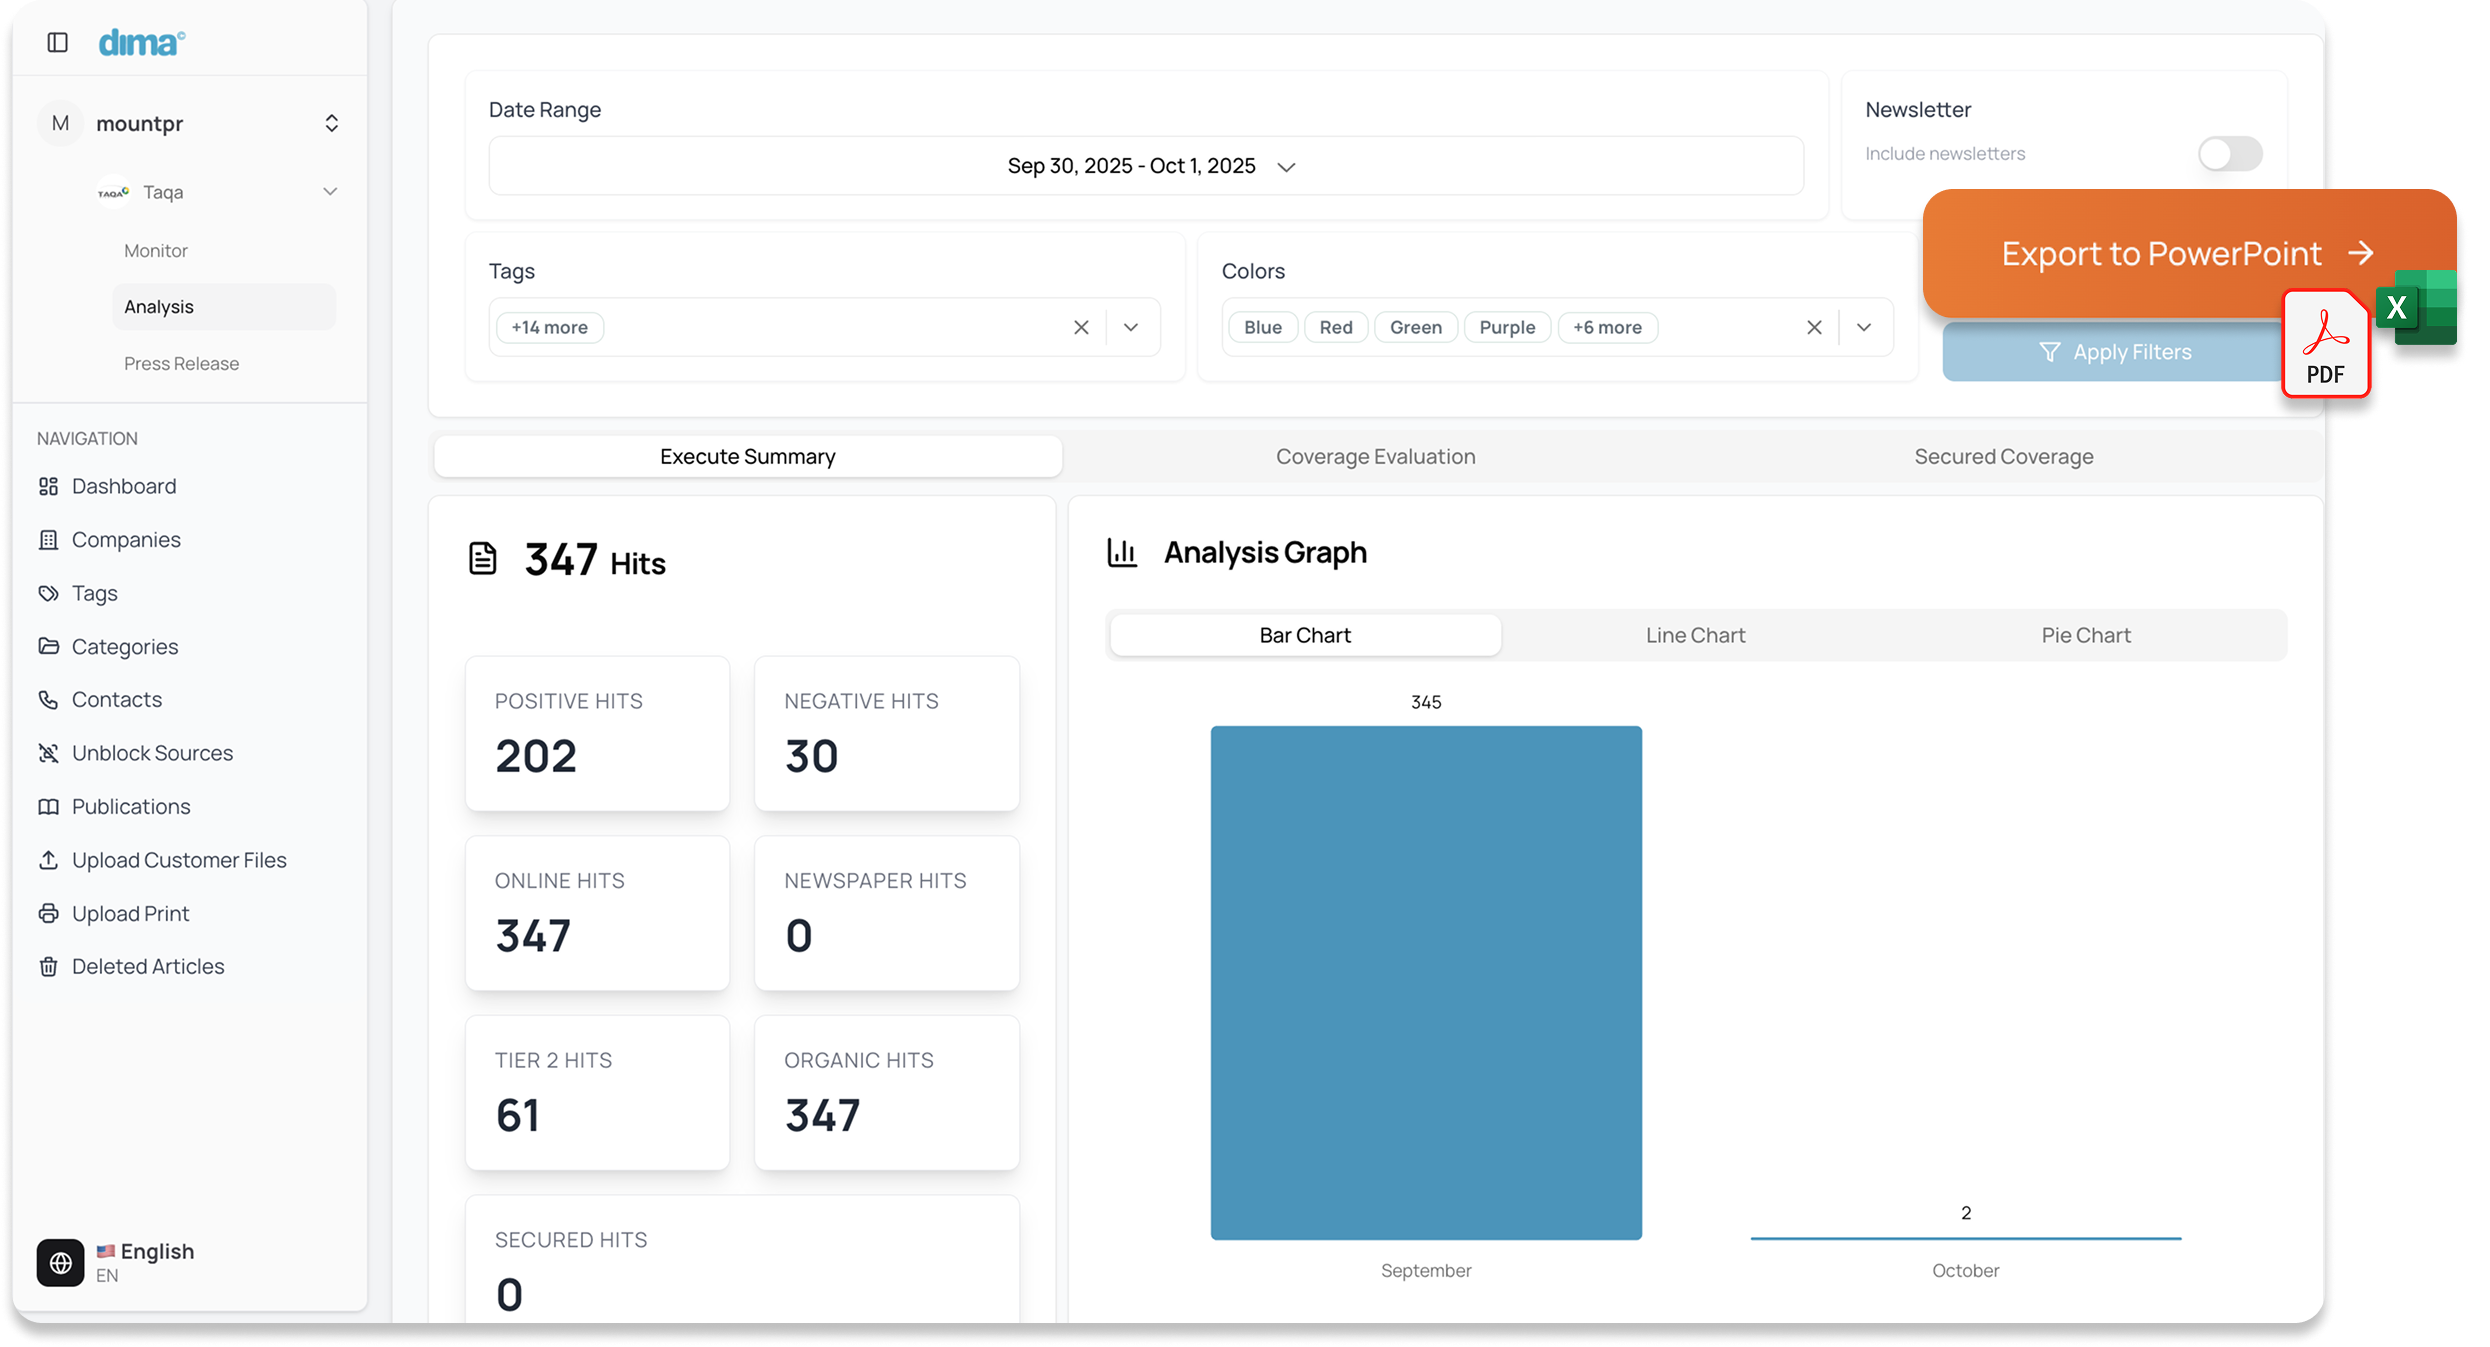2490x1347 pixels.
Task: Click the globe language icon
Action: point(61,1262)
